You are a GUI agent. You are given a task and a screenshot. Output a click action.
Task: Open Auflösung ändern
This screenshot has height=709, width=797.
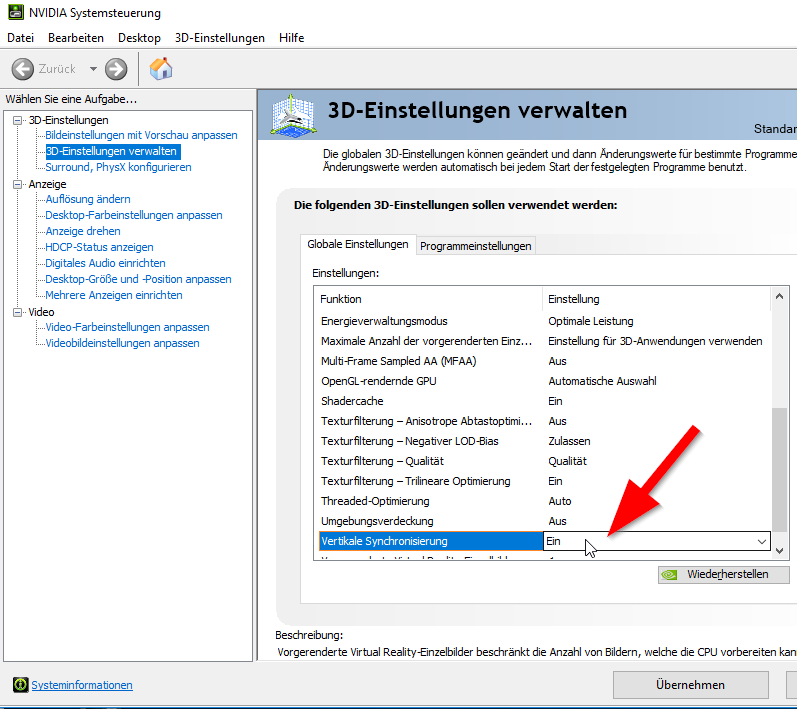88,199
